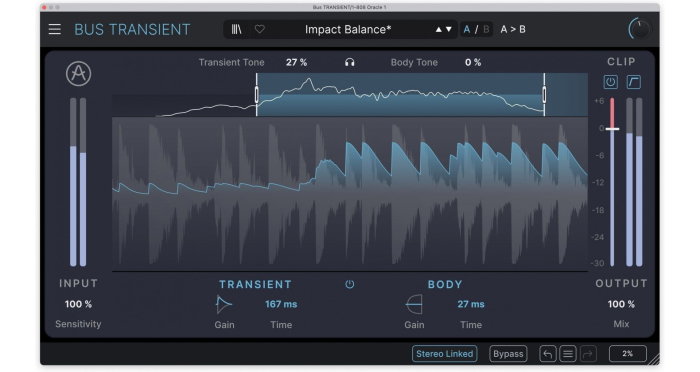Click the clip threshold fader handle
The image size is (700, 372).
[x=612, y=129]
